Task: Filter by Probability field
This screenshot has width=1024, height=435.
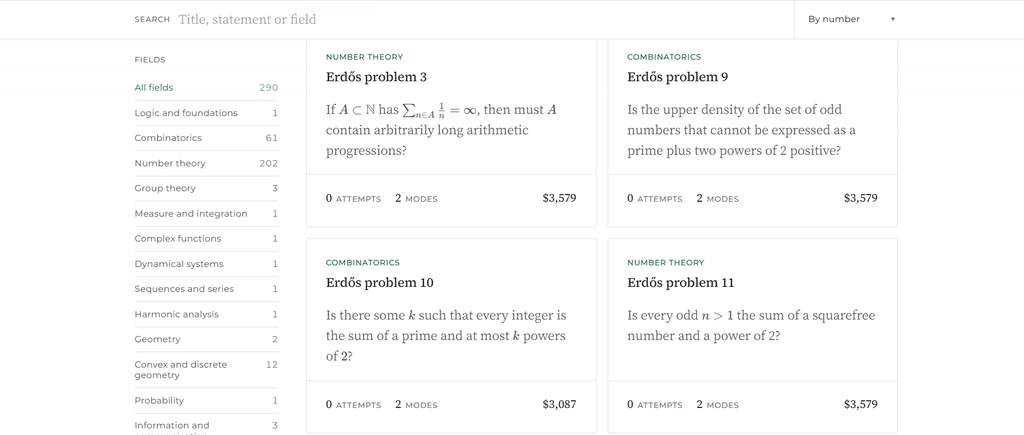Action: (206, 400)
